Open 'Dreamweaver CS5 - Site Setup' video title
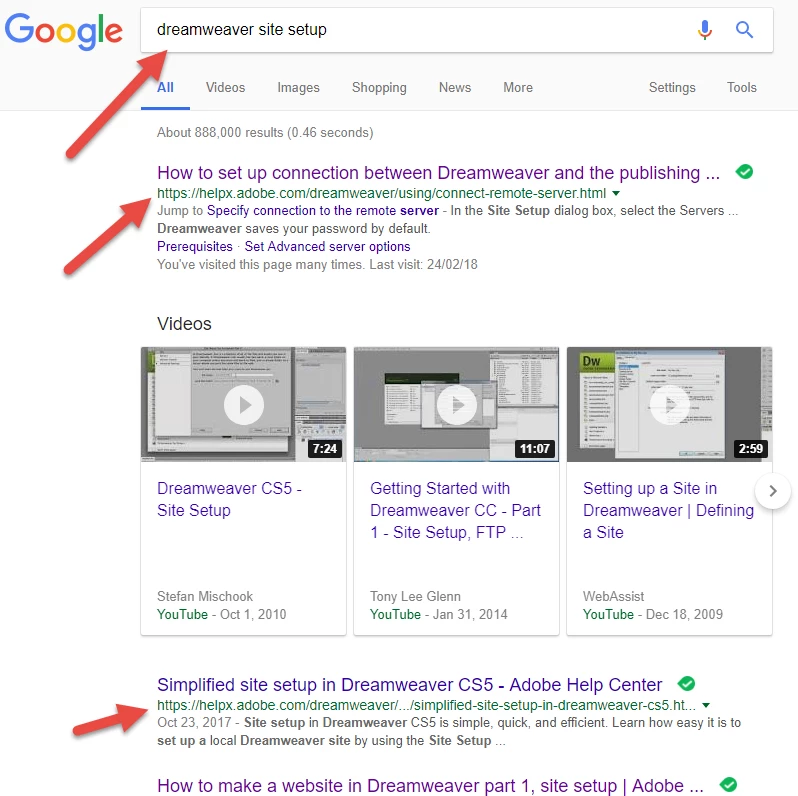Viewport: 798px width, 796px height. [x=229, y=499]
